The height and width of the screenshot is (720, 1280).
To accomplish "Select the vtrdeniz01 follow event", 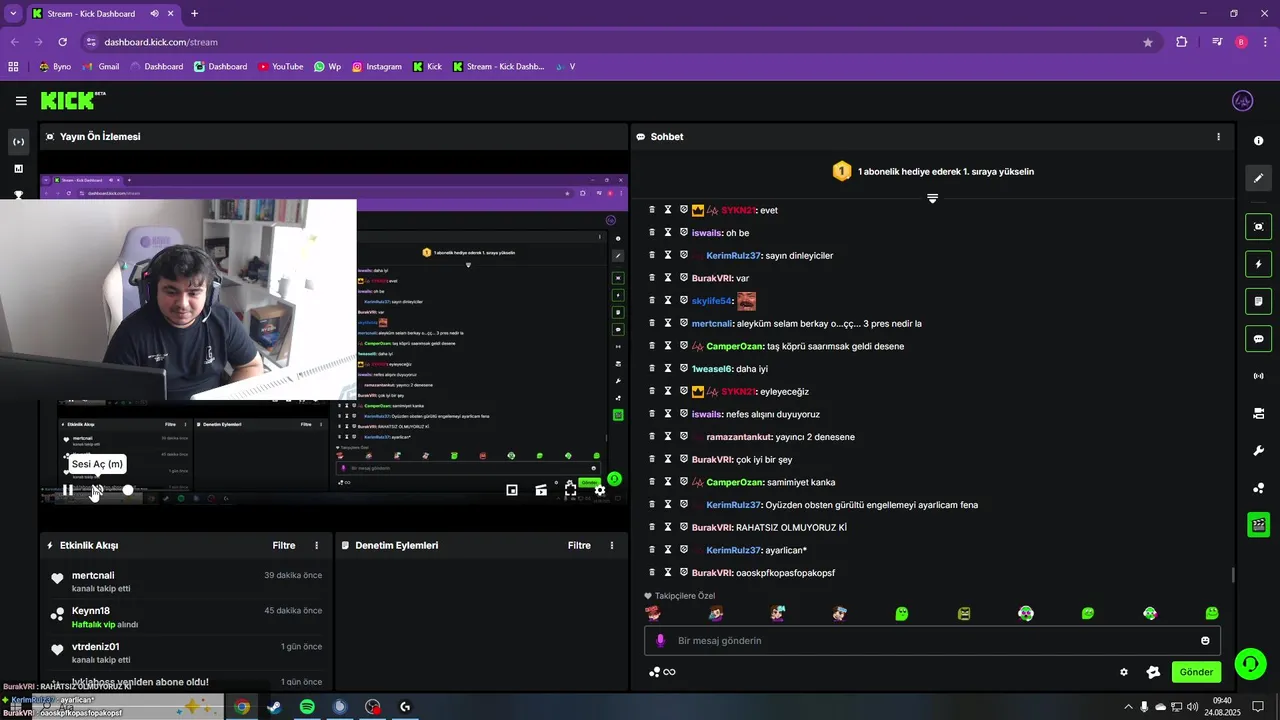I will 186,653.
